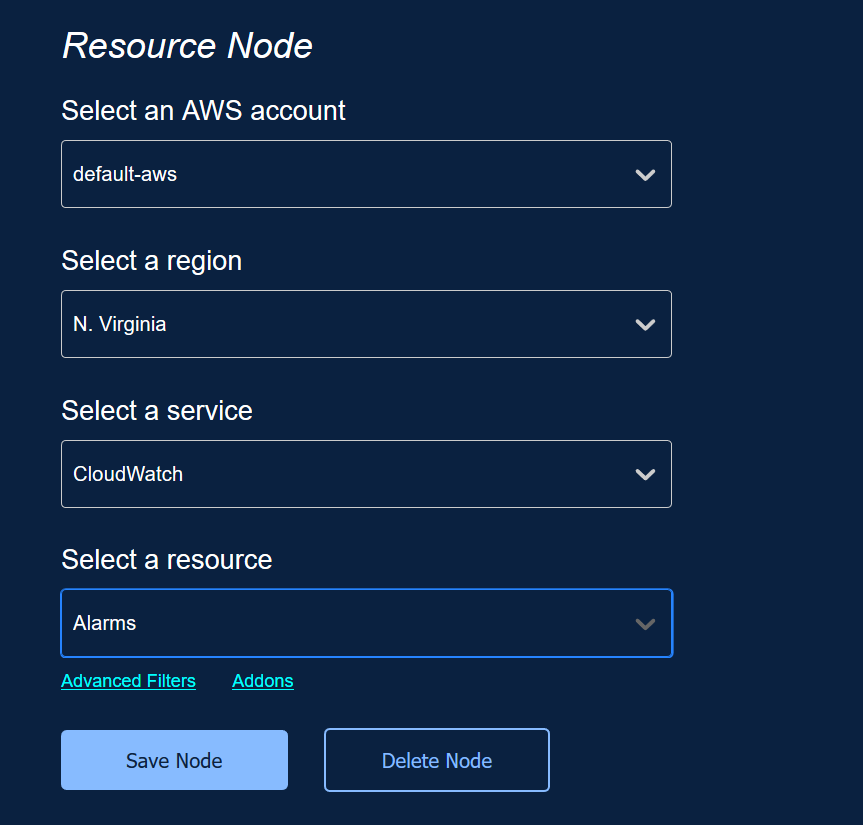Click the chevron arrow in the CloudWatch field
The image size is (863, 825).
(645, 474)
